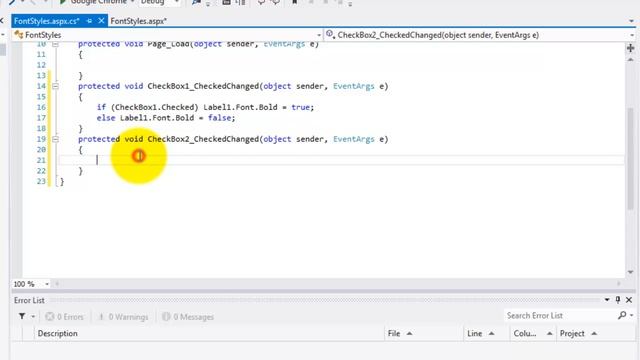640x360 pixels.
Task: Click line number 16 in the gutter
Action: (41, 107)
